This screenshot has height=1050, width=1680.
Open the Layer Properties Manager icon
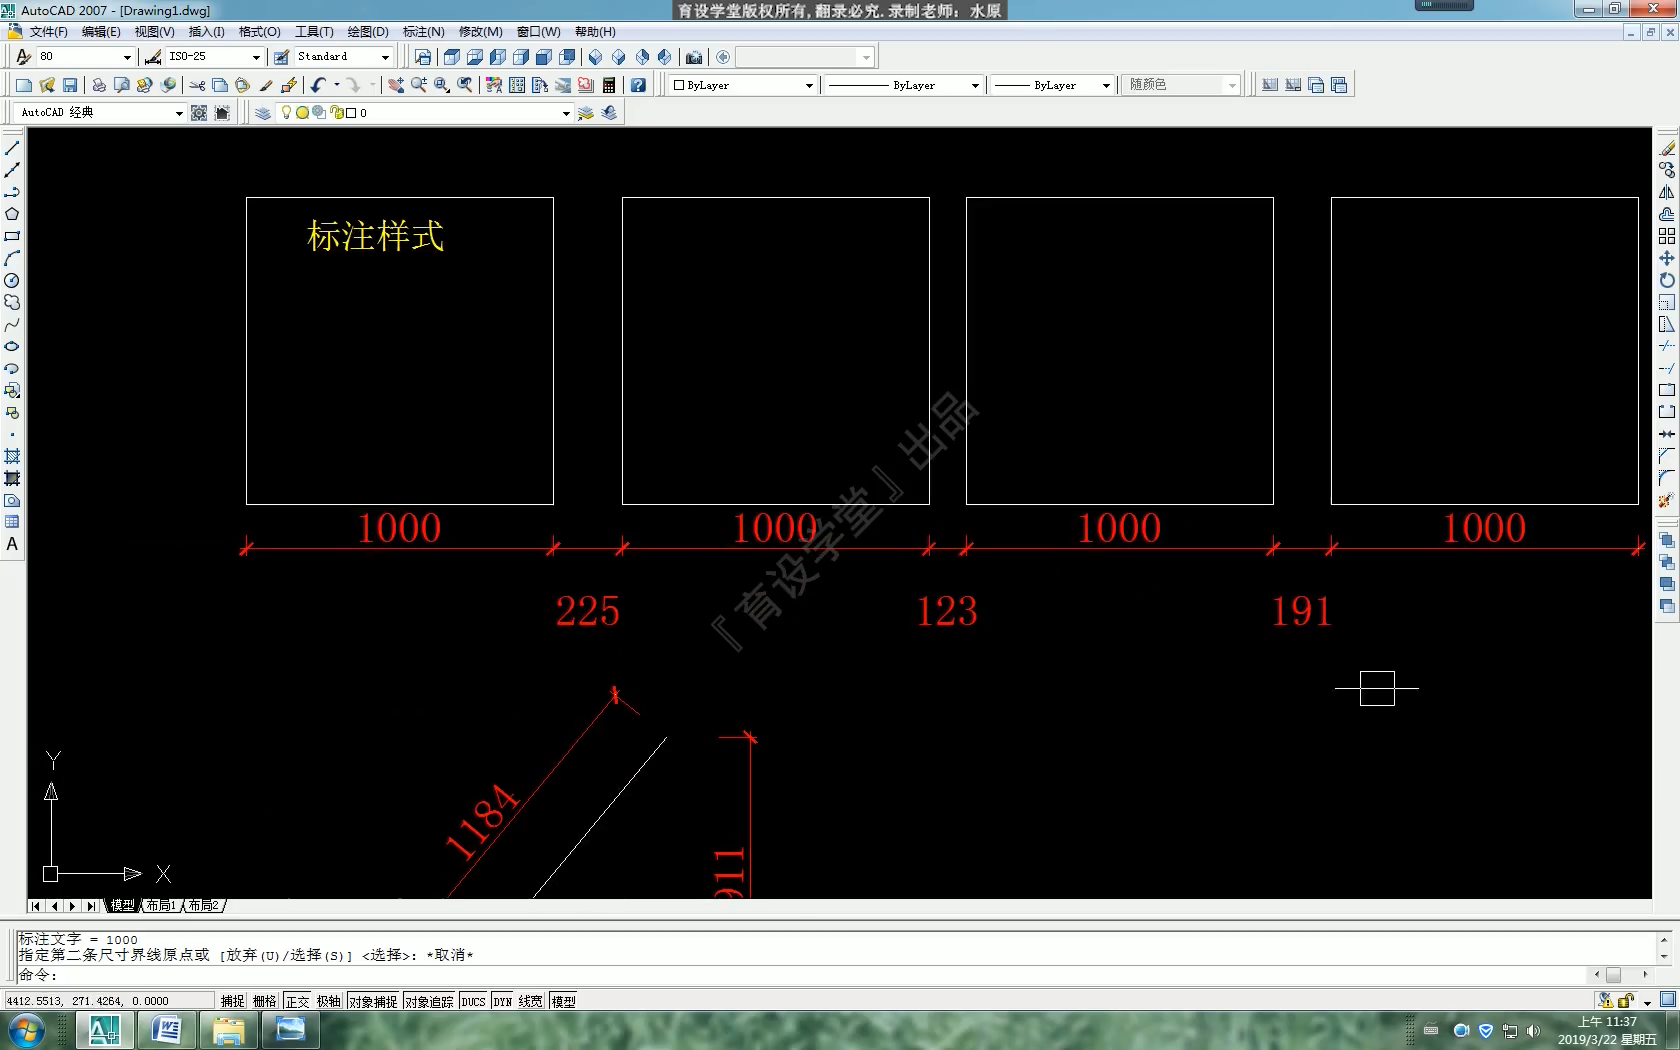[263, 113]
